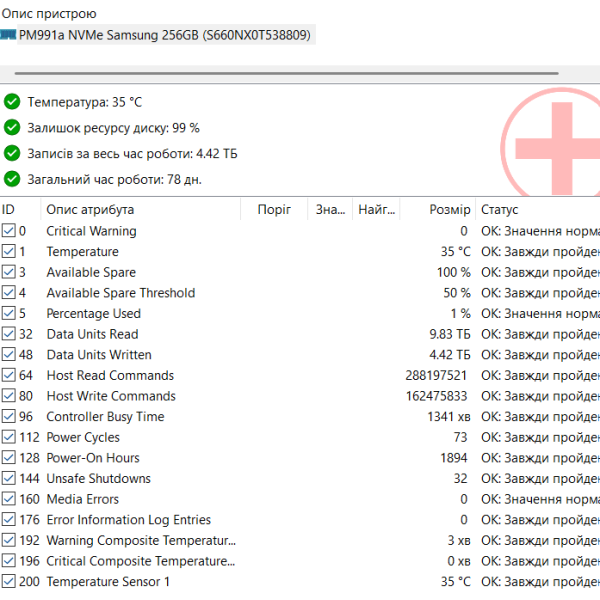Toggle the Data Units Read checkbox
Viewport: 600px width, 600px height.
[x=8, y=334]
